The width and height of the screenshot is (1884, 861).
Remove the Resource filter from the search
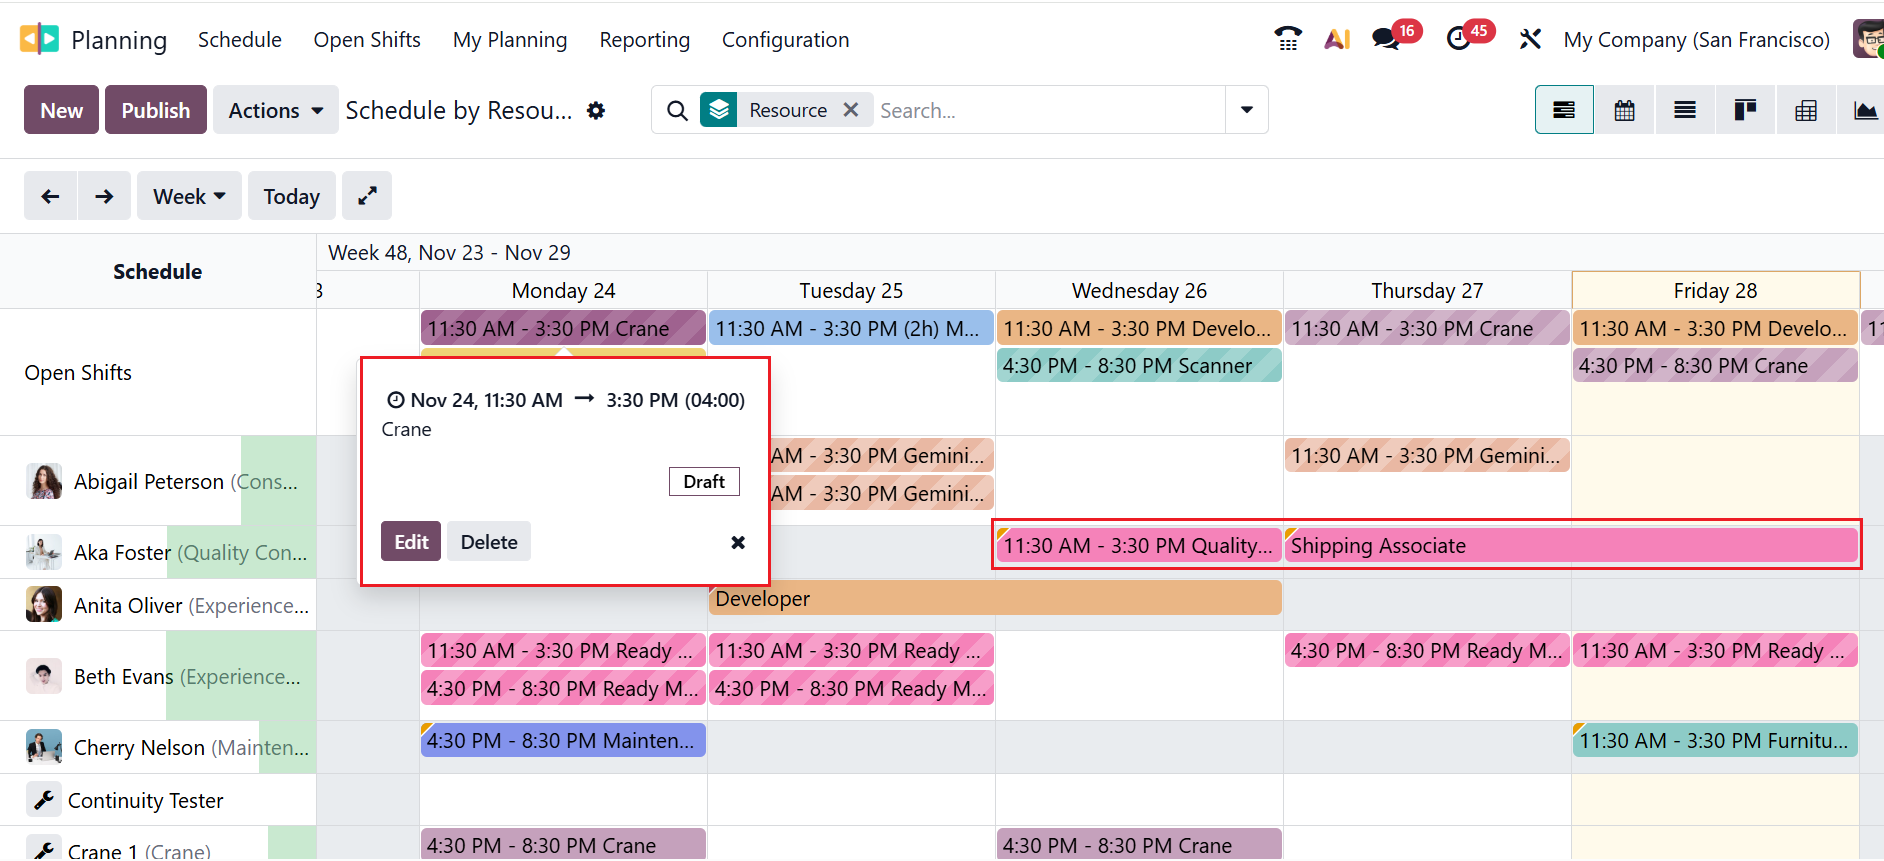coord(851,110)
